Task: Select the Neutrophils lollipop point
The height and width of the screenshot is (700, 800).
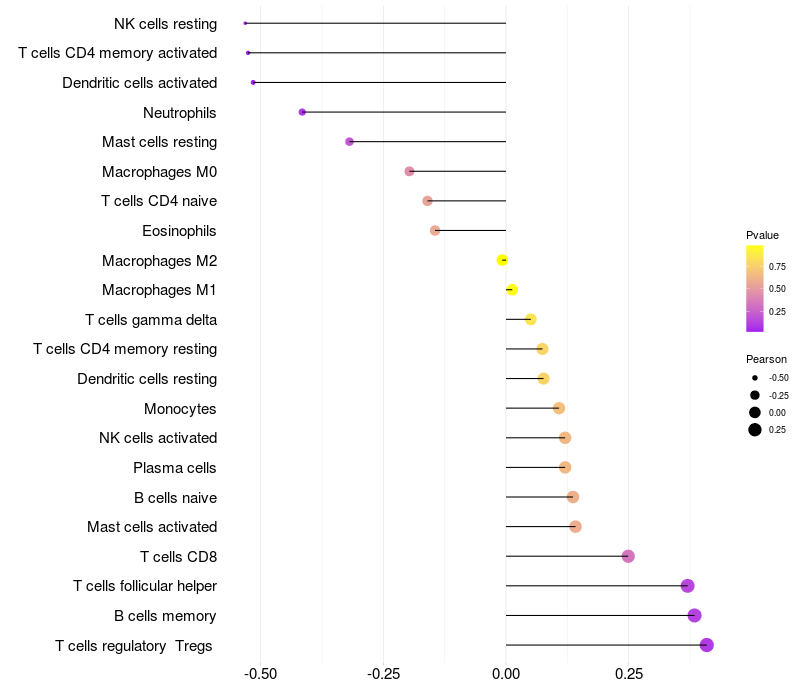Action: 302,112
